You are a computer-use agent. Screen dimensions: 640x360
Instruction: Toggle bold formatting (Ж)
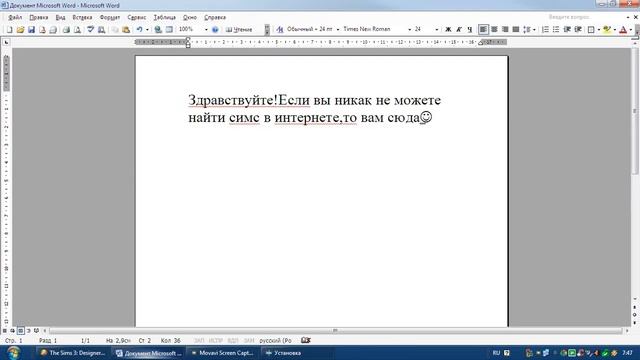[448, 29]
